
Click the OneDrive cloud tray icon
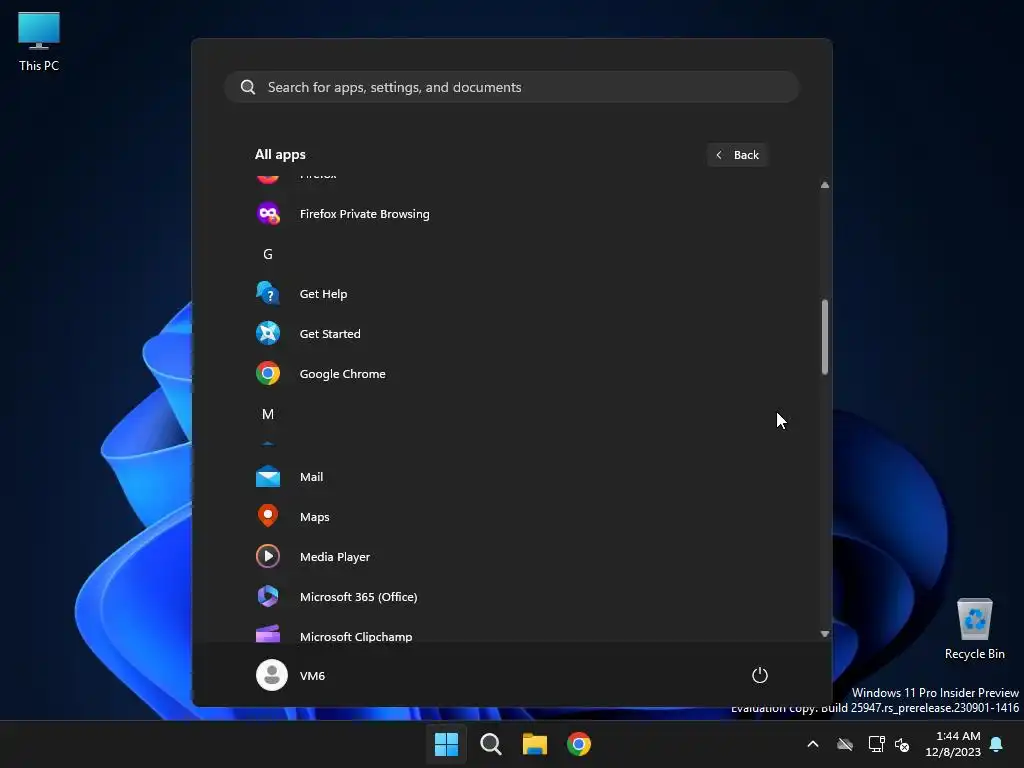coord(845,744)
